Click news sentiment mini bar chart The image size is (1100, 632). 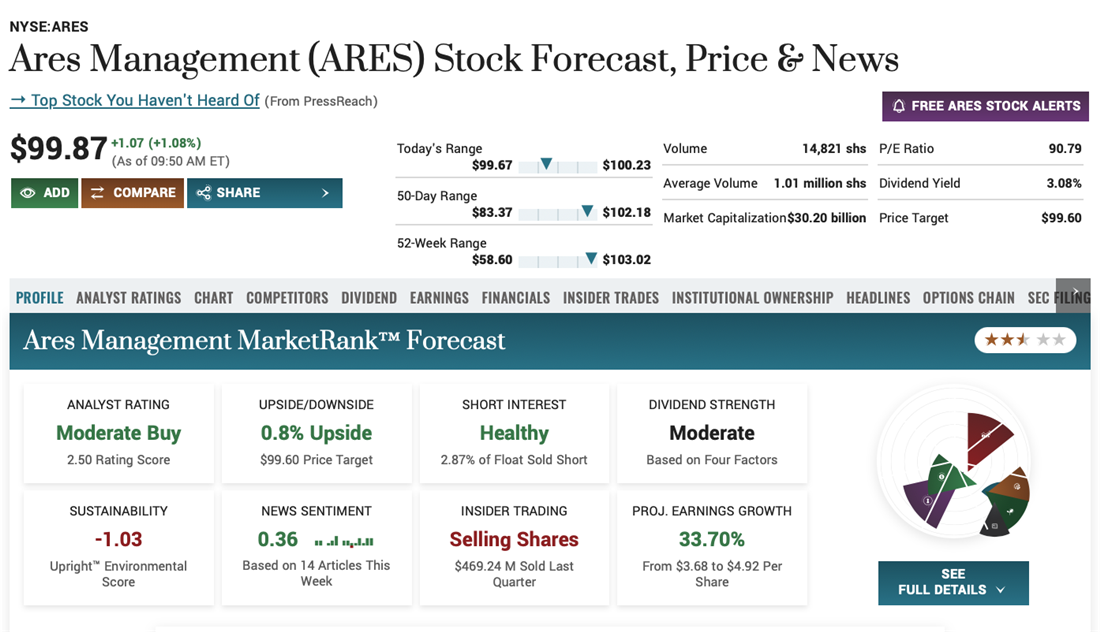pyautogui.click(x=344, y=541)
